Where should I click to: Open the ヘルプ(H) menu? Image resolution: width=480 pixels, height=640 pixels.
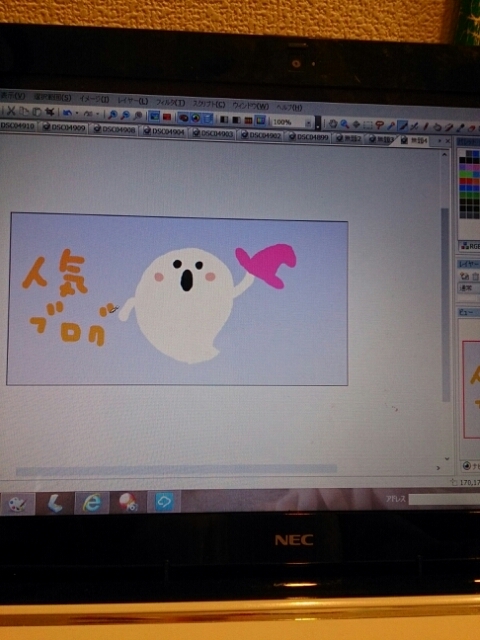coord(289,107)
